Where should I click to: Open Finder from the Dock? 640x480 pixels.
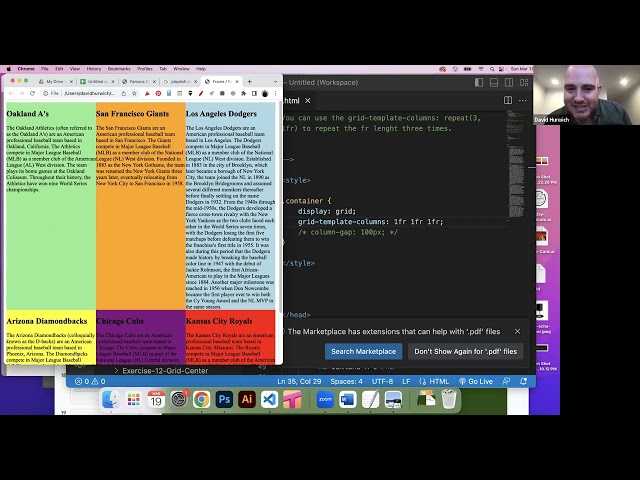[x=111, y=400]
